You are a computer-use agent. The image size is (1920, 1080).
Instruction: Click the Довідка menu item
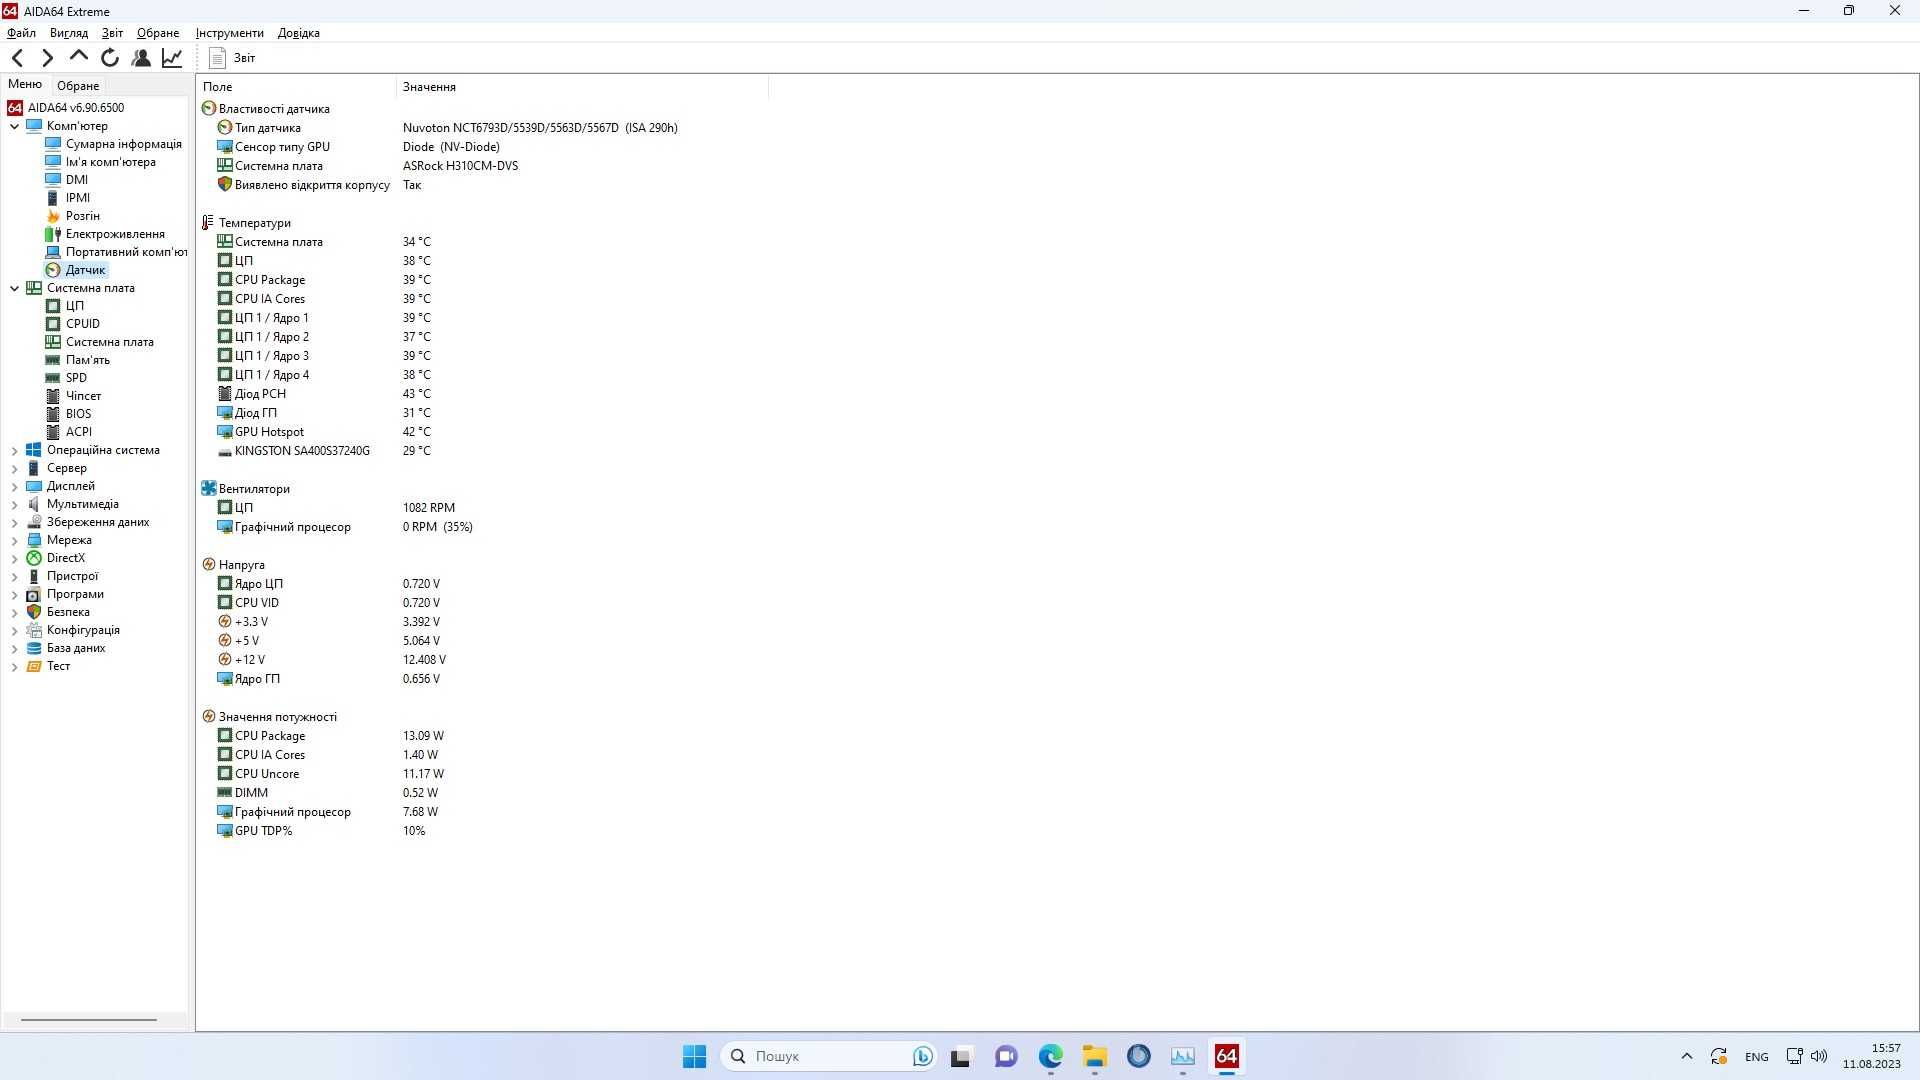click(x=298, y=33)
